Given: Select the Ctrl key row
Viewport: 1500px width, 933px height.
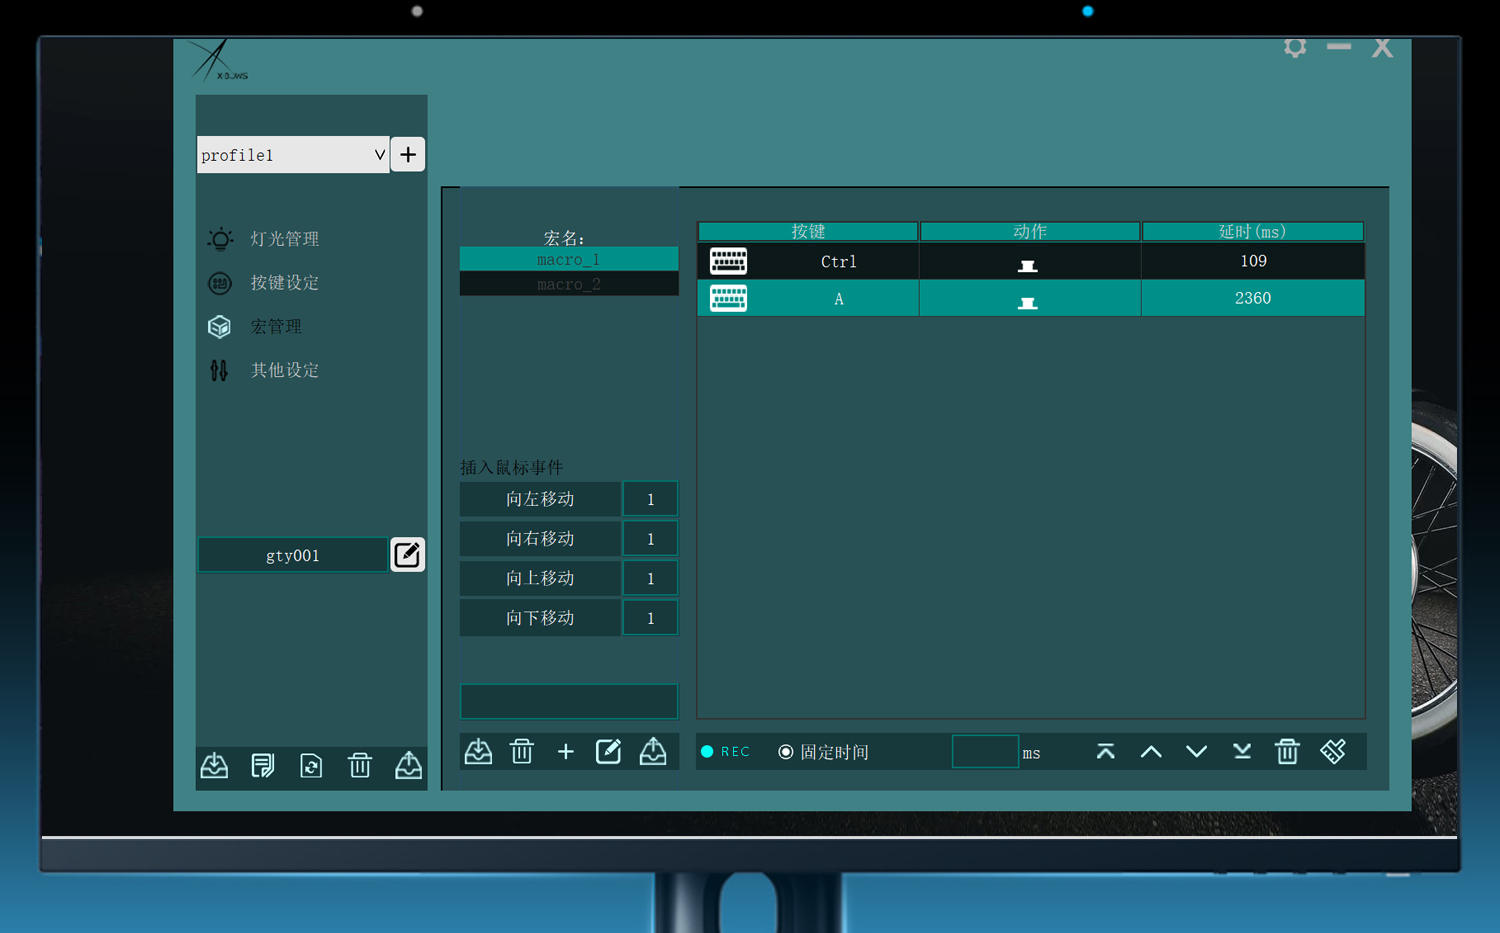Looking at the screenshot, I should click(x=1031, y=261).
